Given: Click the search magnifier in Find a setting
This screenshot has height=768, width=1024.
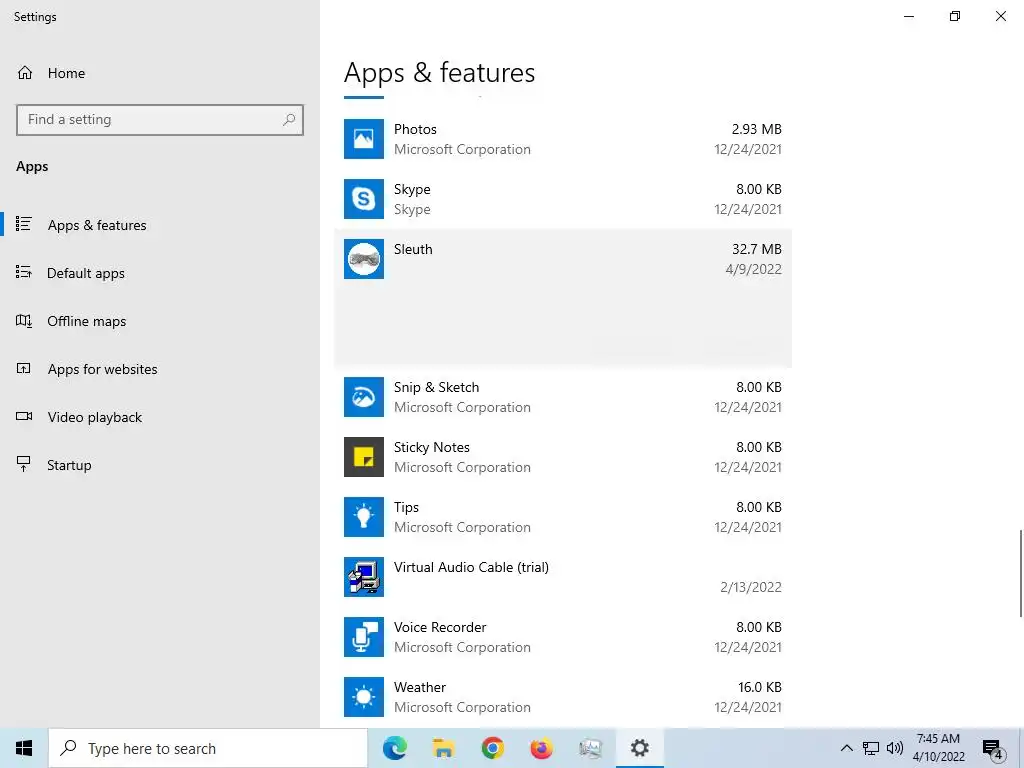Looking at the screenshot, I should (289, 120).
